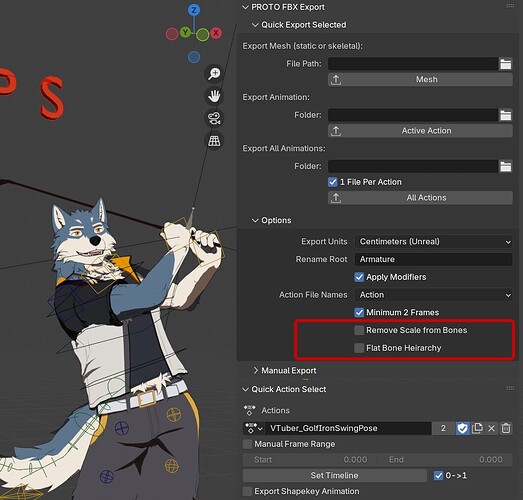
Task: Enable Remove Scale from Bones checkbox
Action: click(359, 330)
